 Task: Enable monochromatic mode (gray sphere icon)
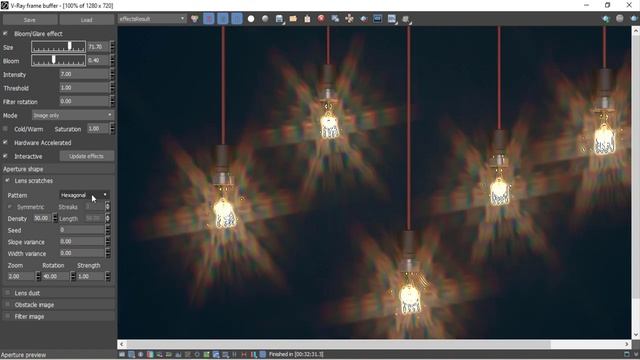[265, 19]
